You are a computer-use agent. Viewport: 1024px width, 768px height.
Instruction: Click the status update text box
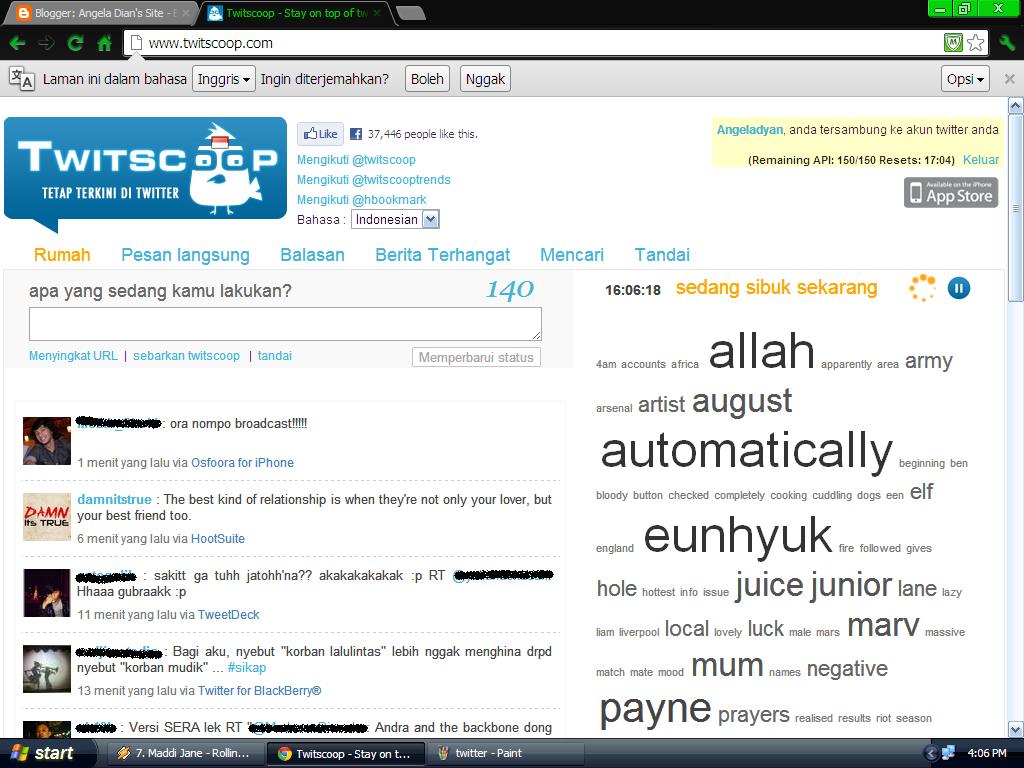pos(285,324)
